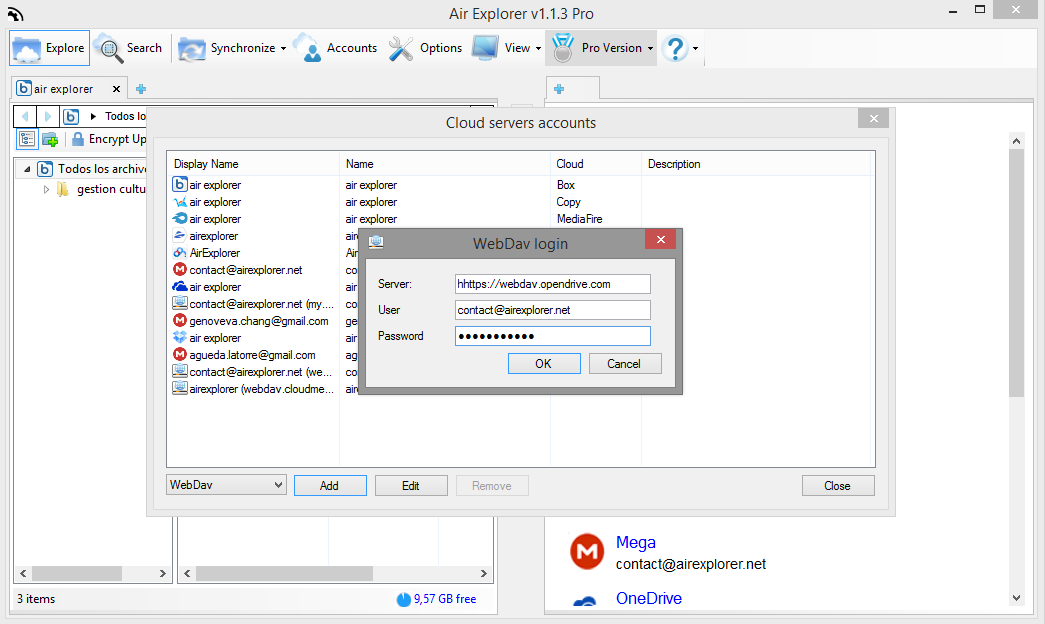Click the new folder icon with green plus
Image resolution: width=1045 pixels, height=624 pixels.
pos(50,139)
